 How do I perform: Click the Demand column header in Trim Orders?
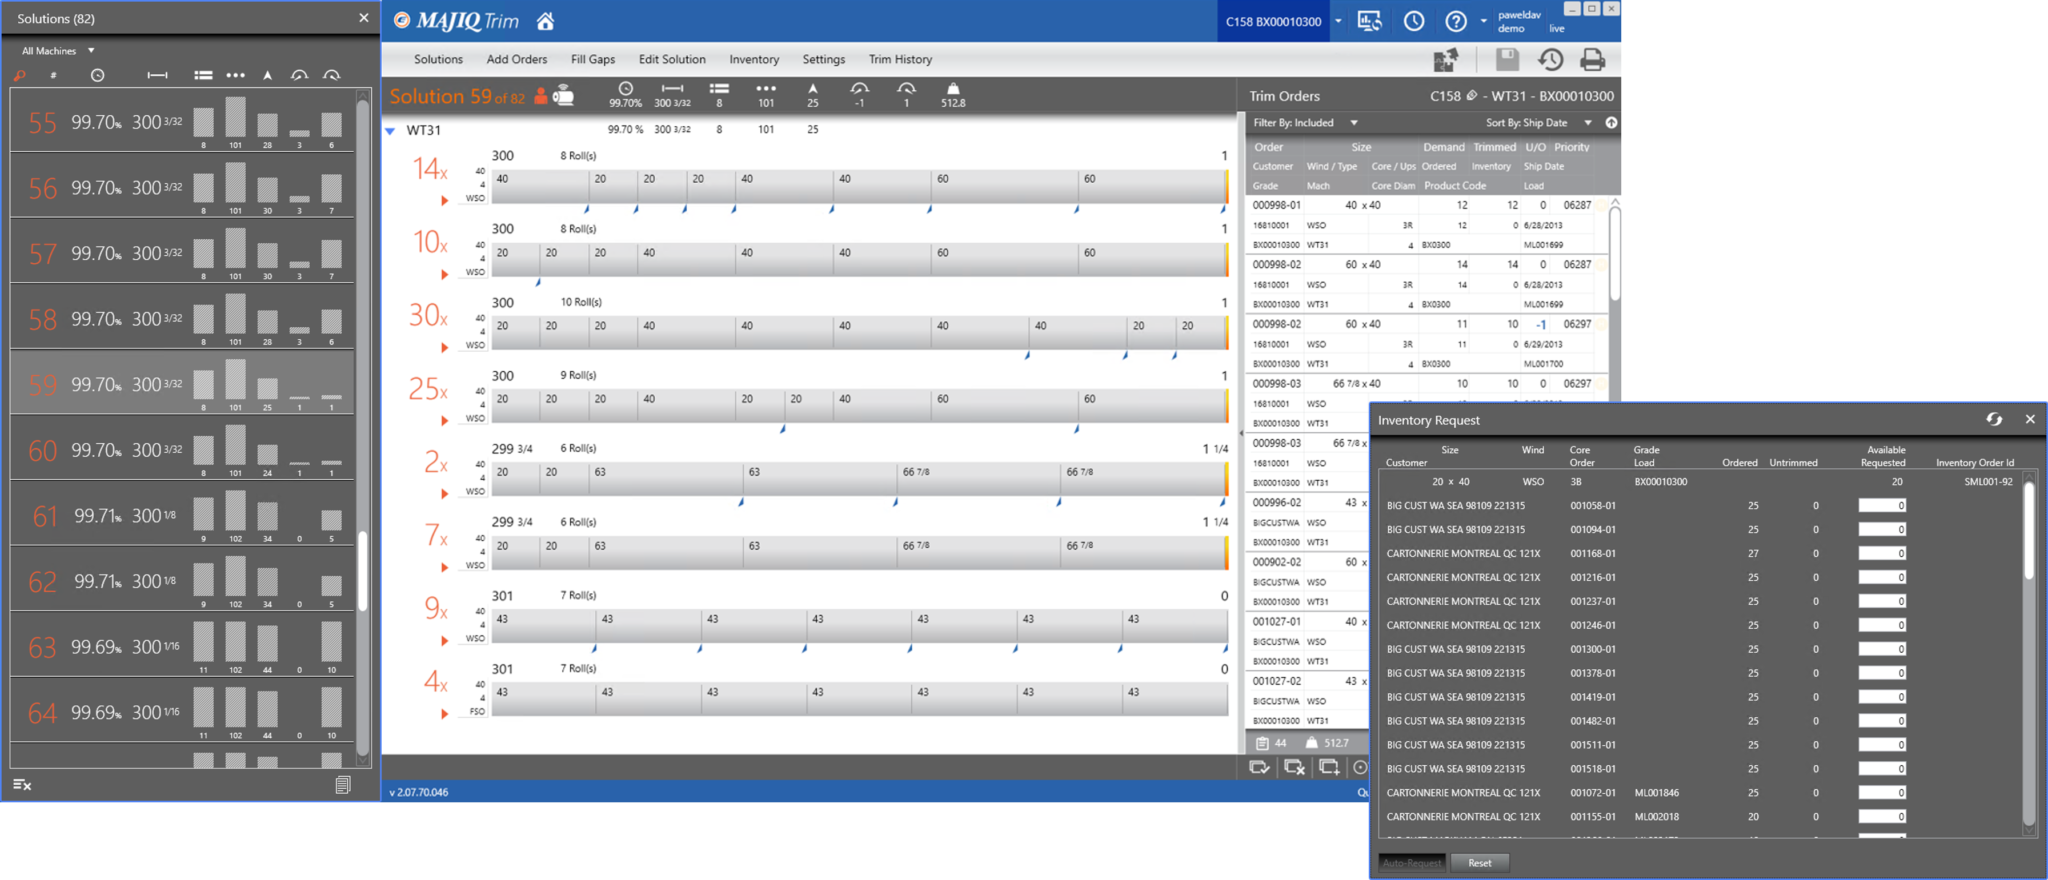1444,147
